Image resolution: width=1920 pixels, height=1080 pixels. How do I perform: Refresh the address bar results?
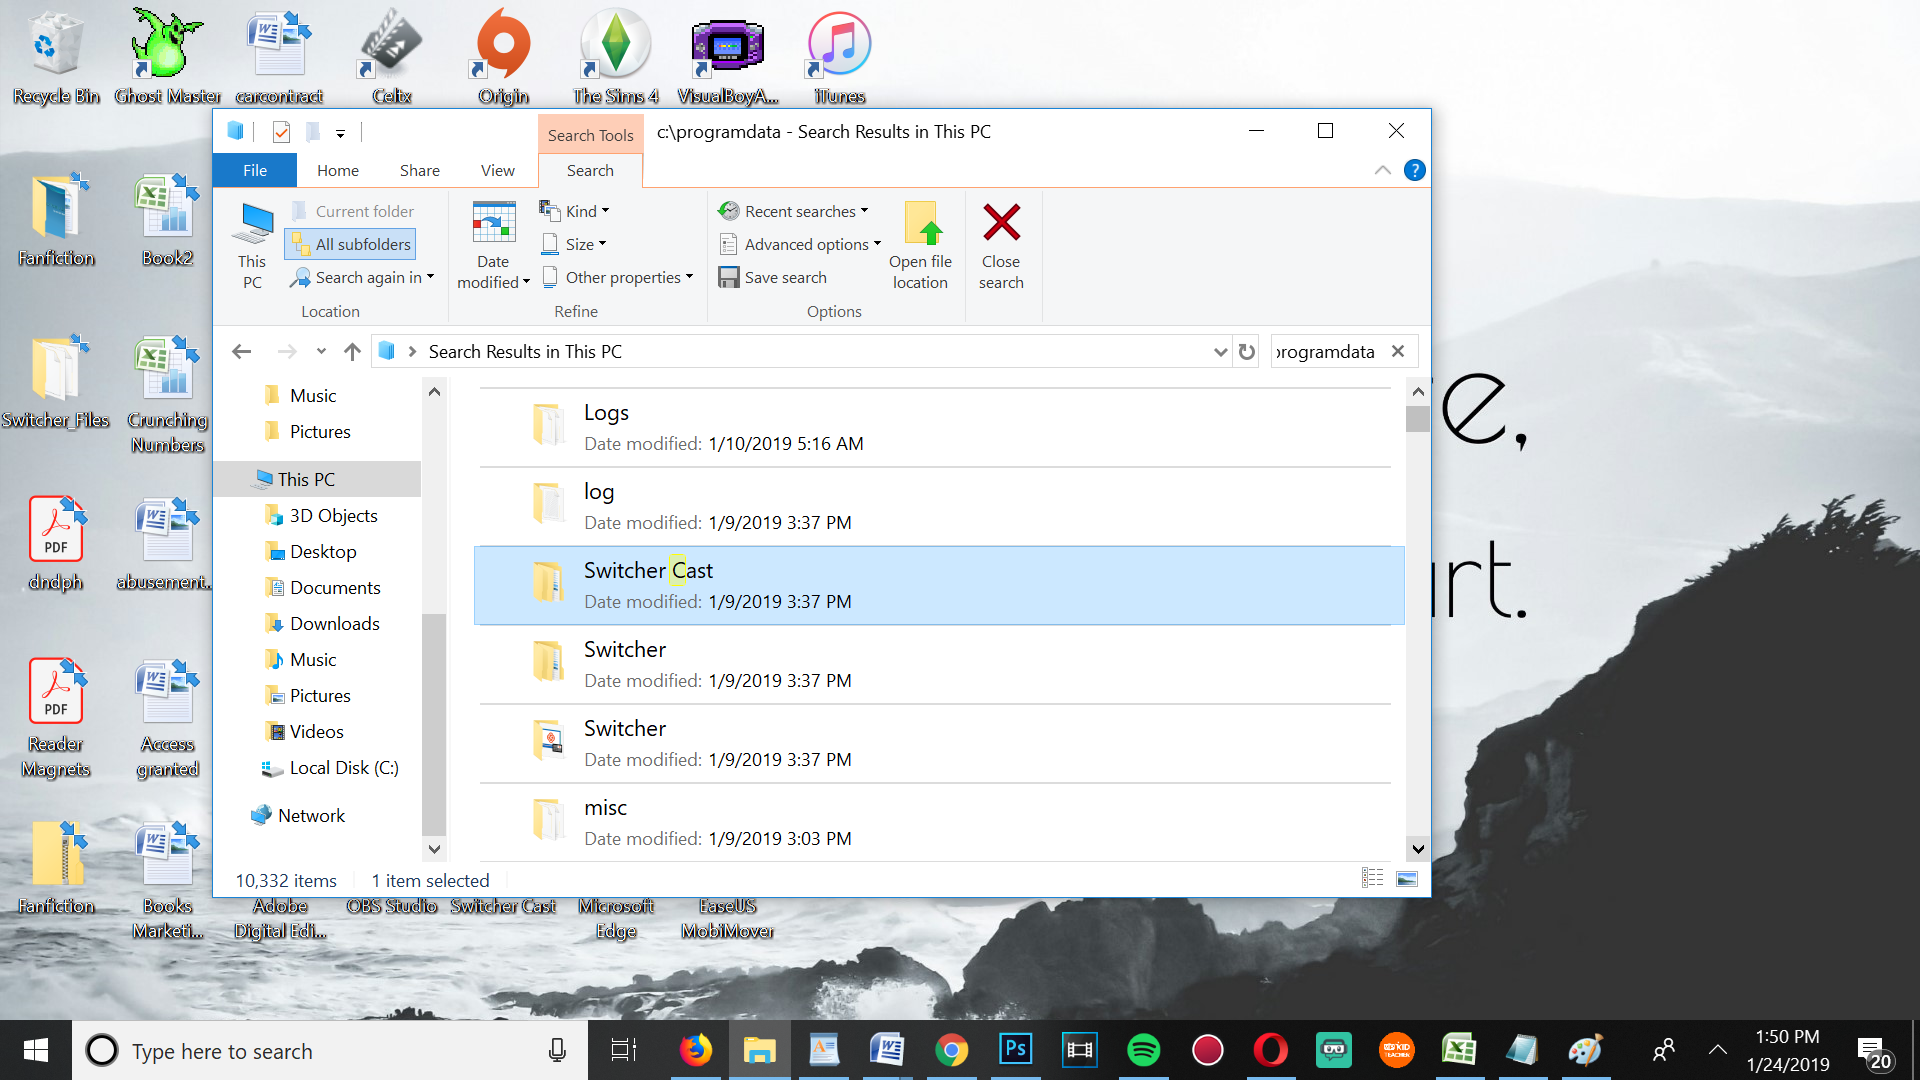1246,352
